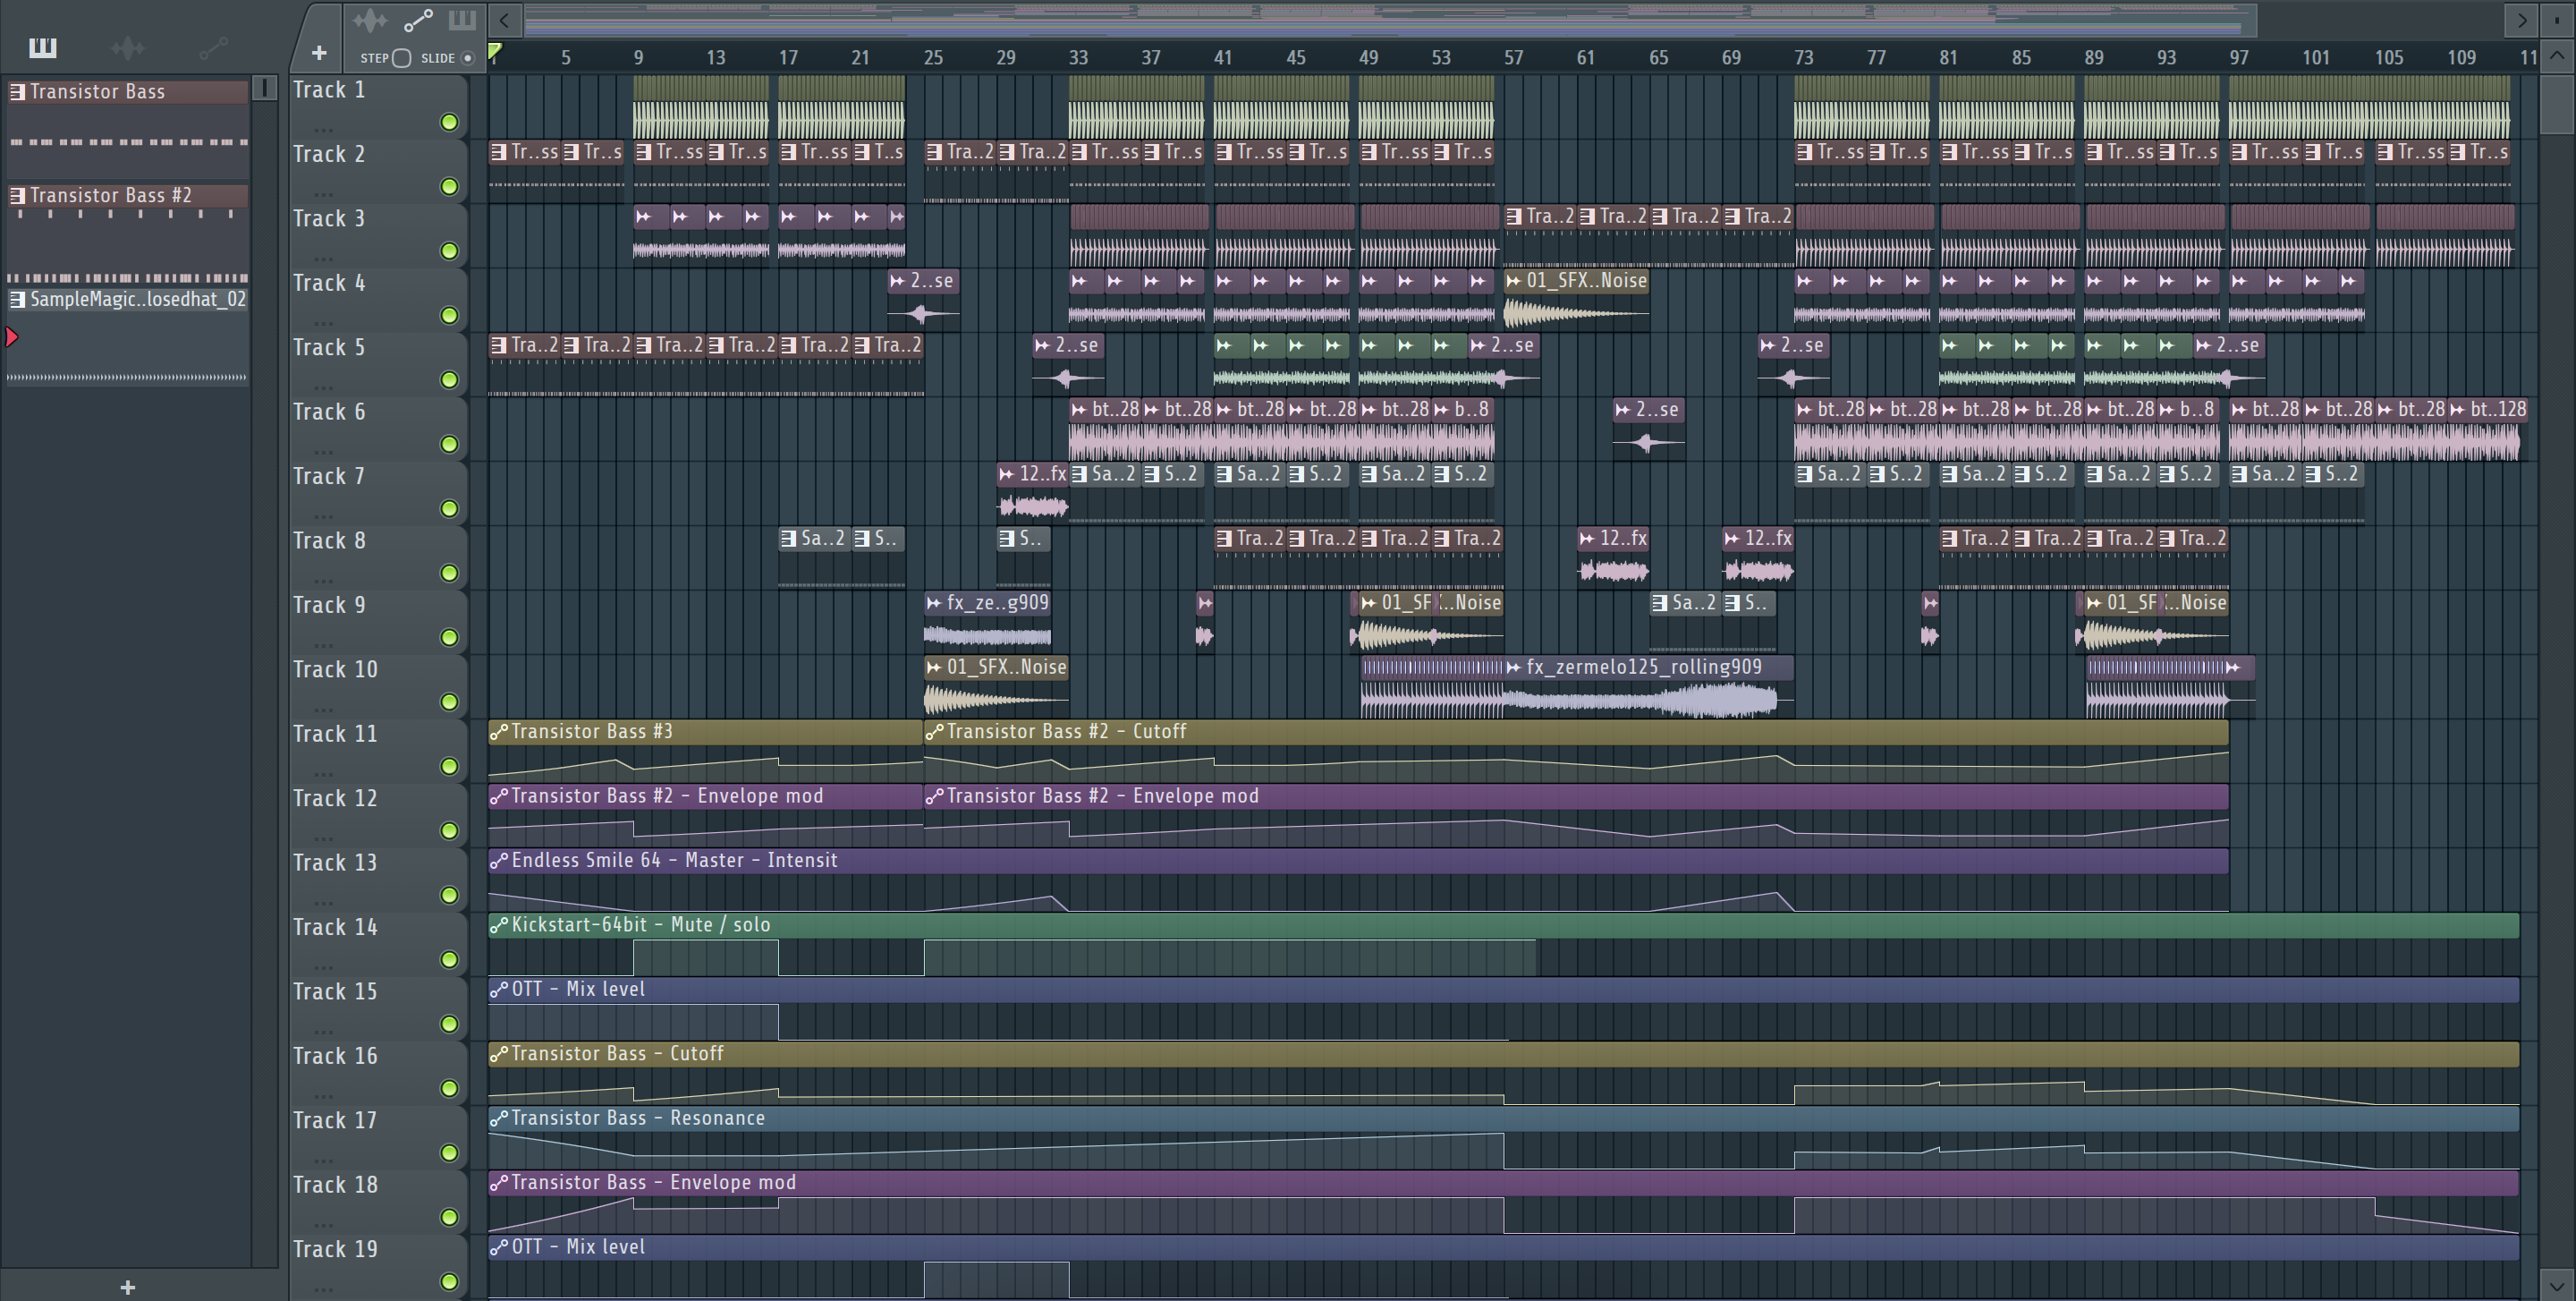Click the down arrow of the track list scrollbar
The image size is (2576, 1301).
[2557, 1285]
